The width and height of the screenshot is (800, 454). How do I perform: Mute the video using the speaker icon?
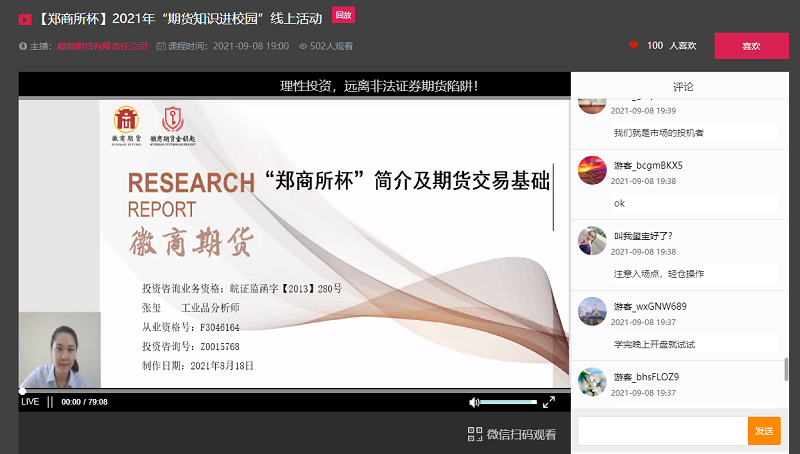pos(474,402)
